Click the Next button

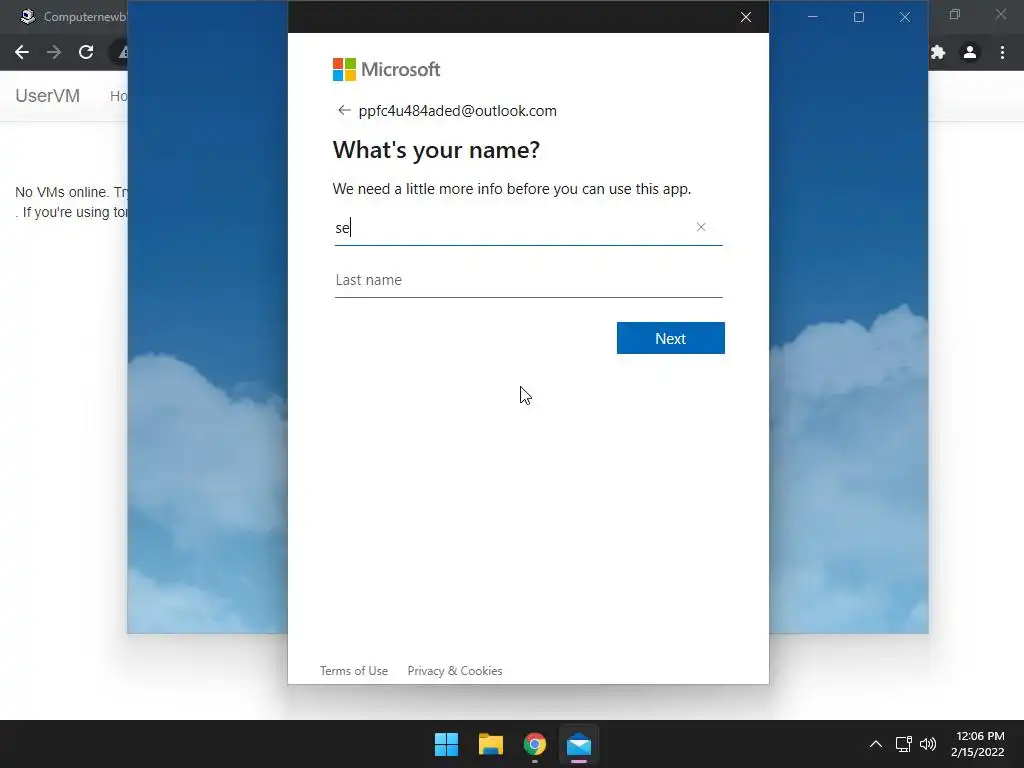671,338
